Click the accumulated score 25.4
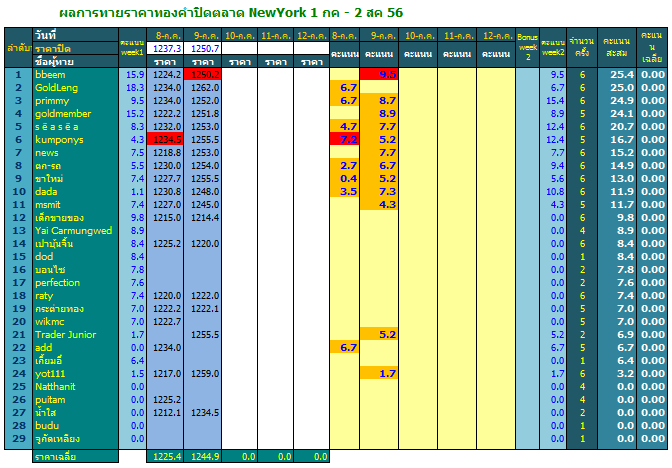 pos(617,75)
